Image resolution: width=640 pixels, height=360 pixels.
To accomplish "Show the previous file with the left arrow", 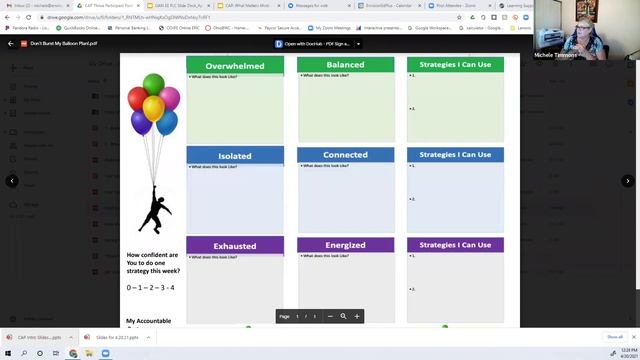I will 12,181.
